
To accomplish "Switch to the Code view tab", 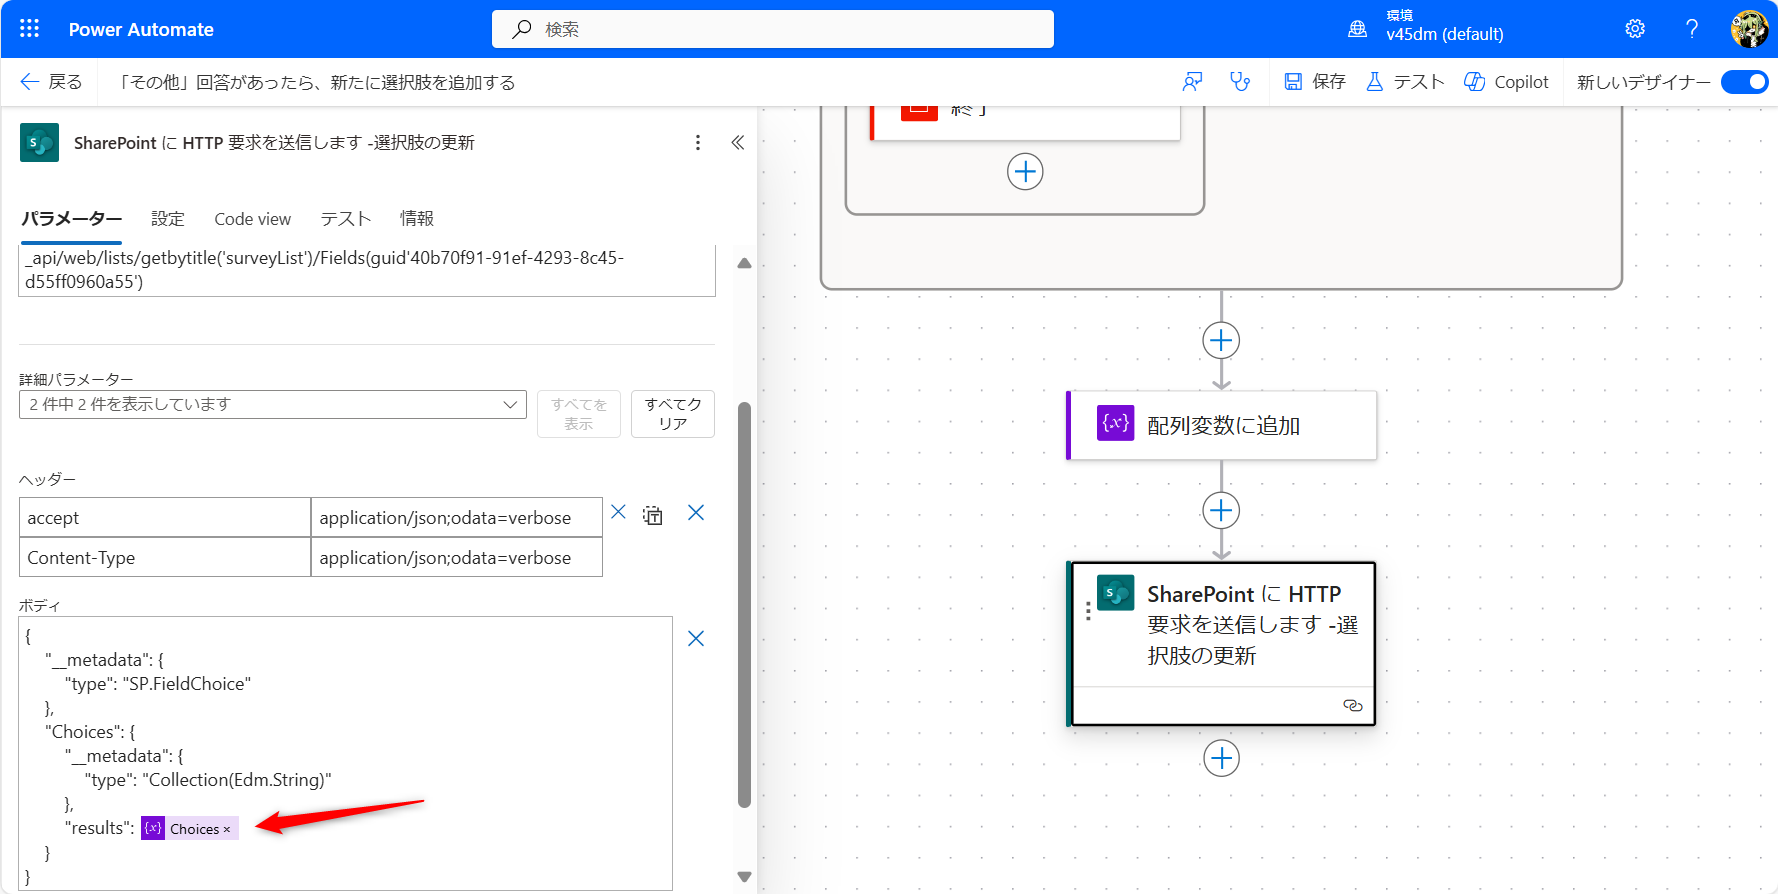I will click(x=252, y=219).
